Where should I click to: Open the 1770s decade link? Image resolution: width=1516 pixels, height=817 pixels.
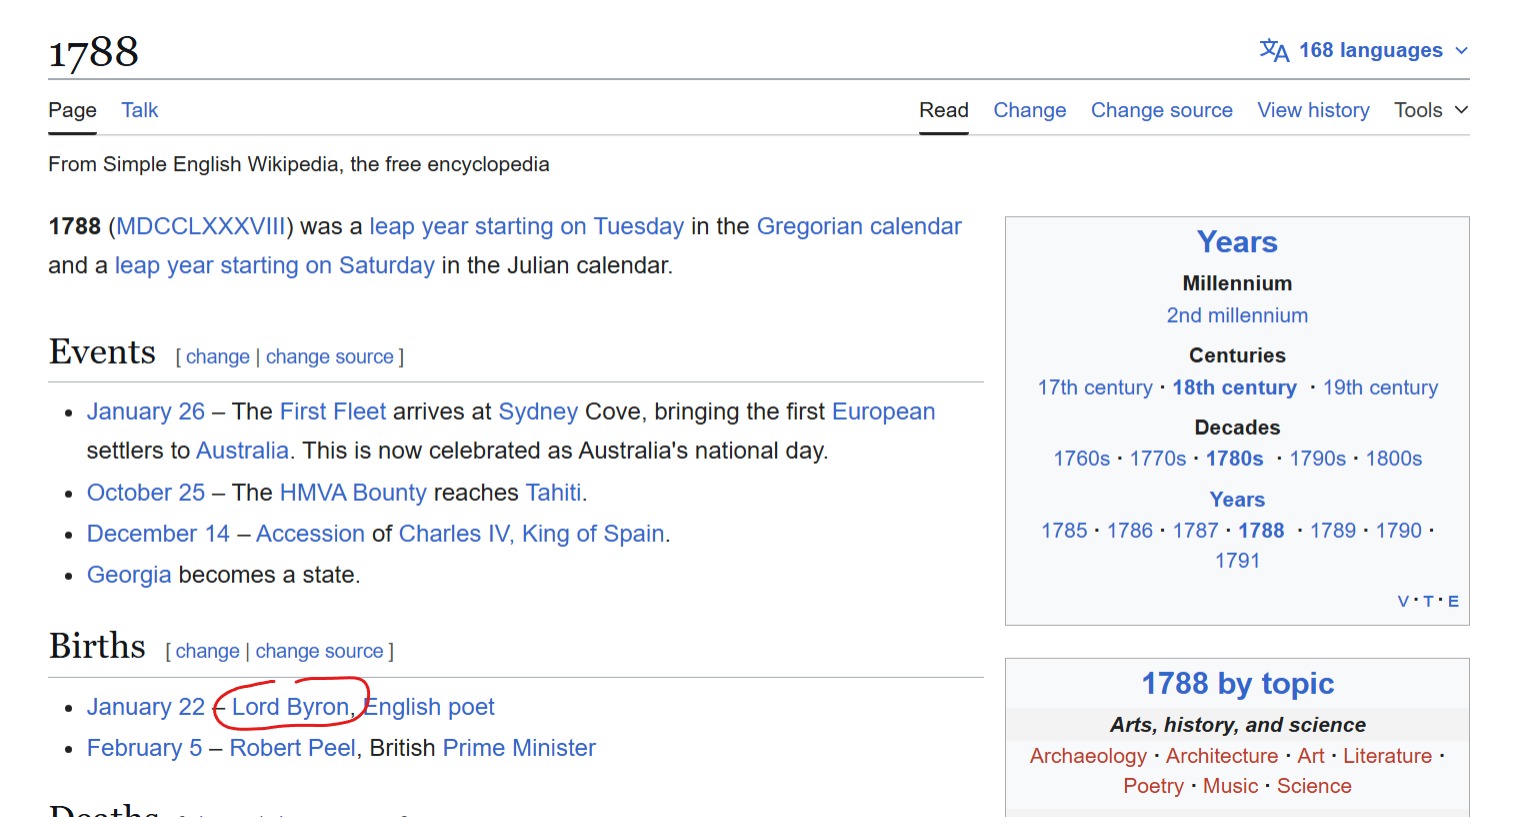1158,458
